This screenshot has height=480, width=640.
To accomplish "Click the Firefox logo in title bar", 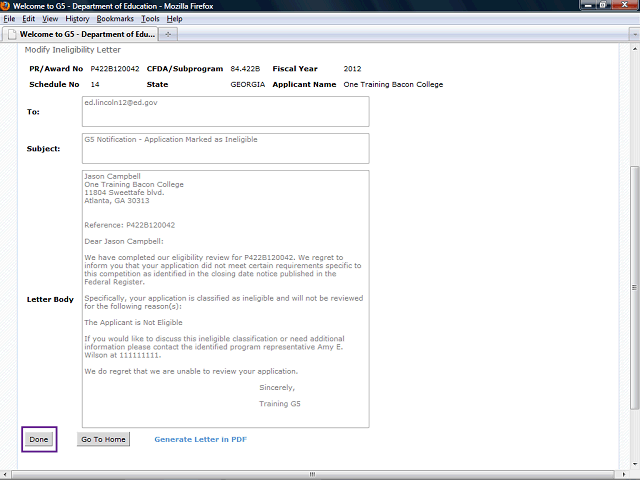I will [5, 6].
